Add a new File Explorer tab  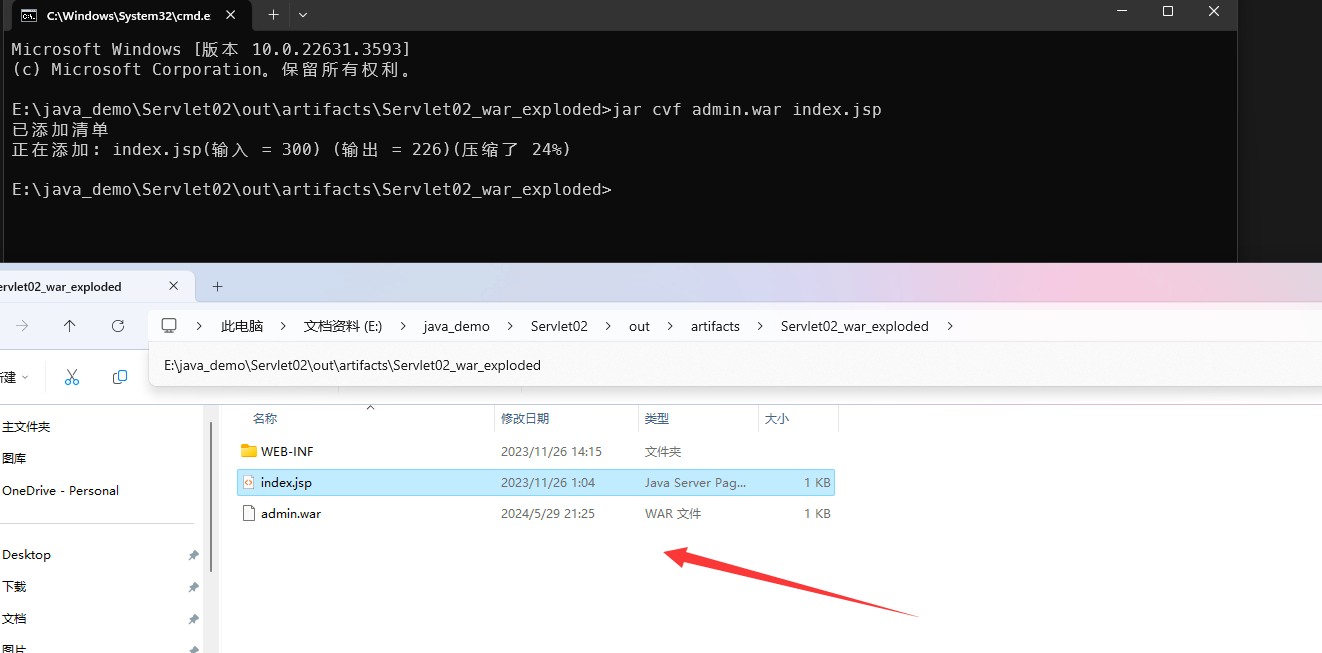[217, 286]
